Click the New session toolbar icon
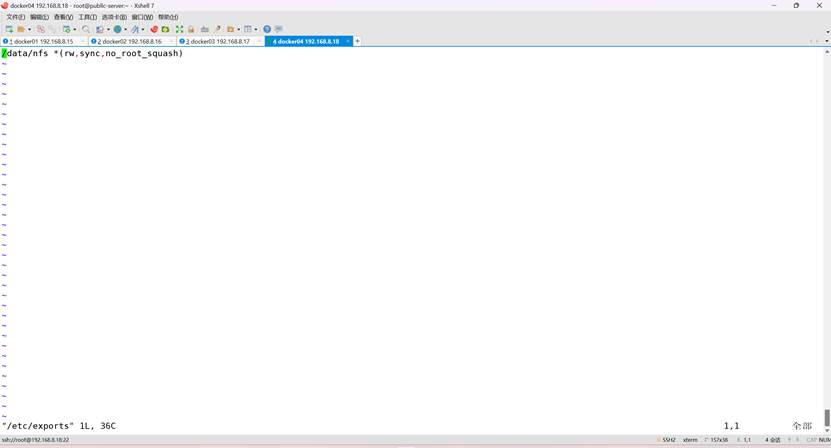 tap(9, 29)
